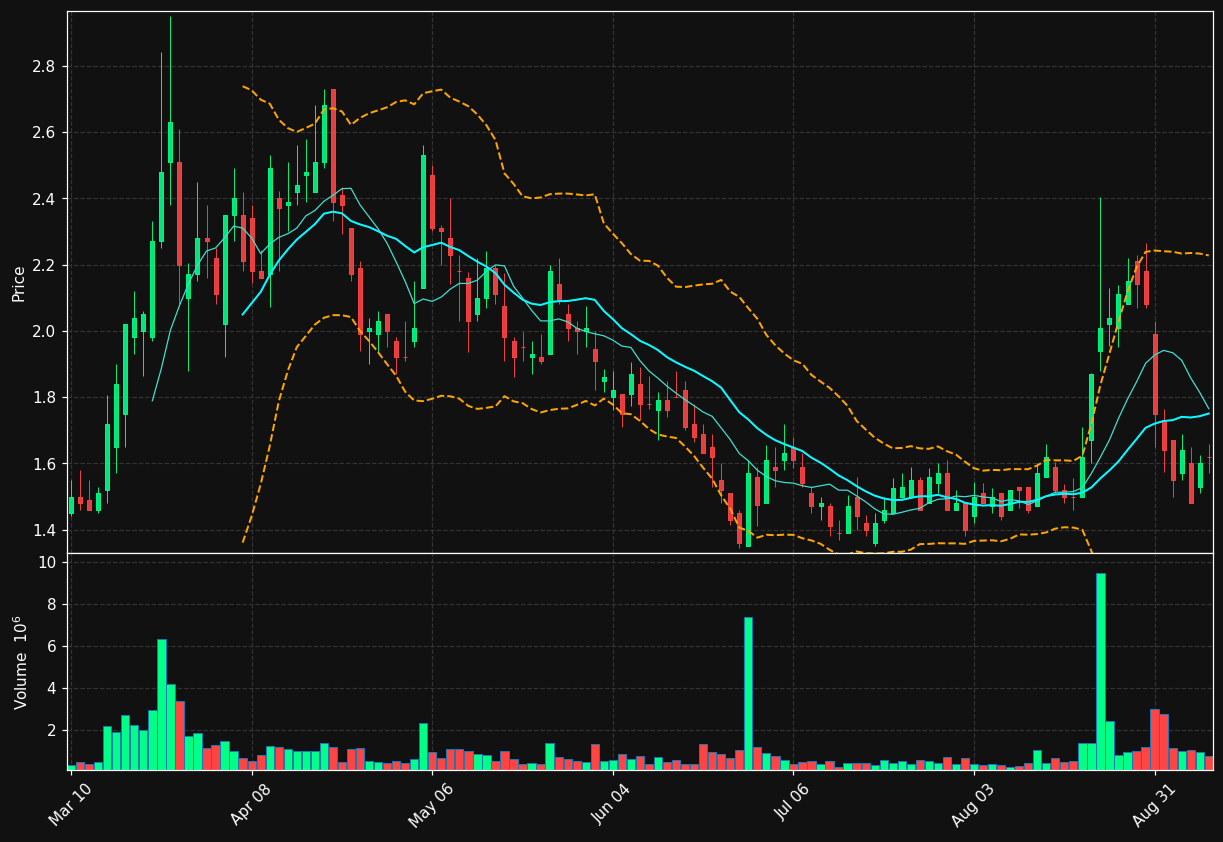
Task: Click the 4 volume axis label
Action: click(50, 689)
